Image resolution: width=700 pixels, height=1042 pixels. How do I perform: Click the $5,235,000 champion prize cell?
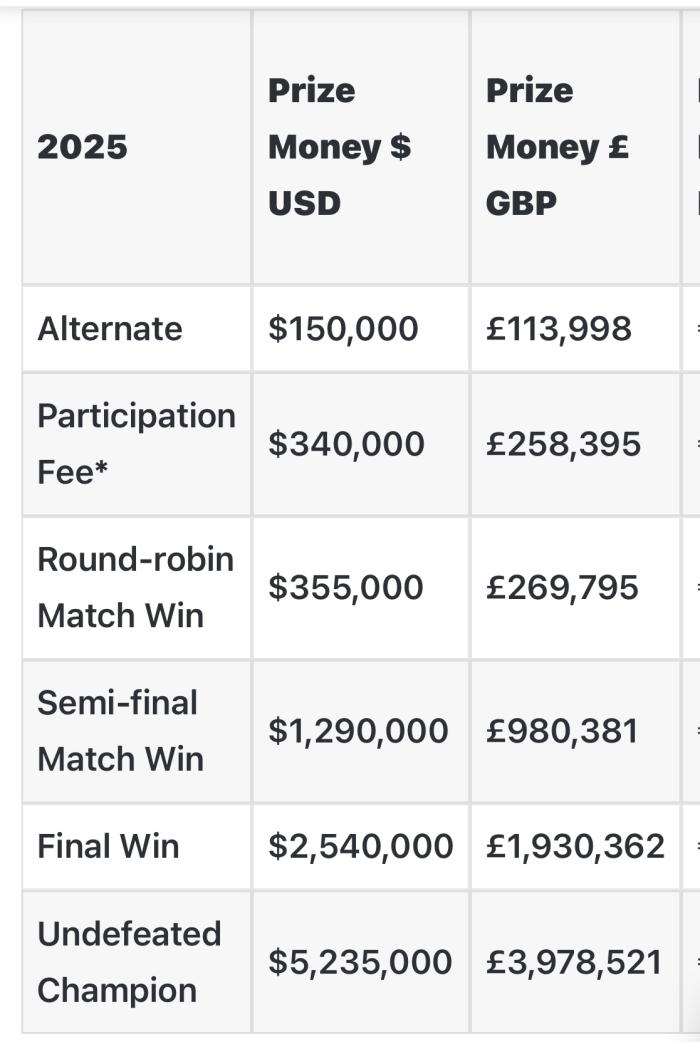point(360,962)
